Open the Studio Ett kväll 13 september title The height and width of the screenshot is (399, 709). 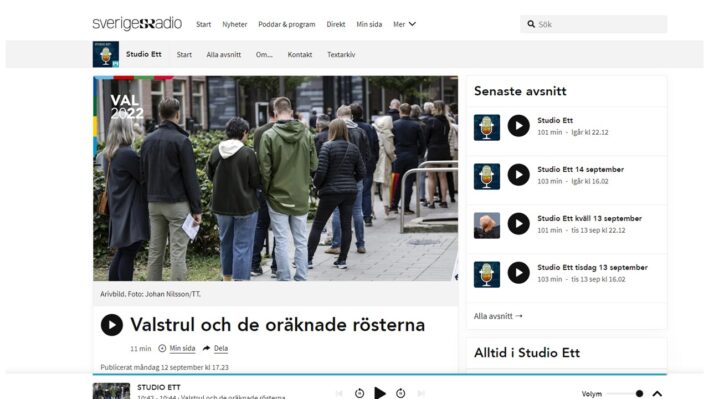(590, 218)
